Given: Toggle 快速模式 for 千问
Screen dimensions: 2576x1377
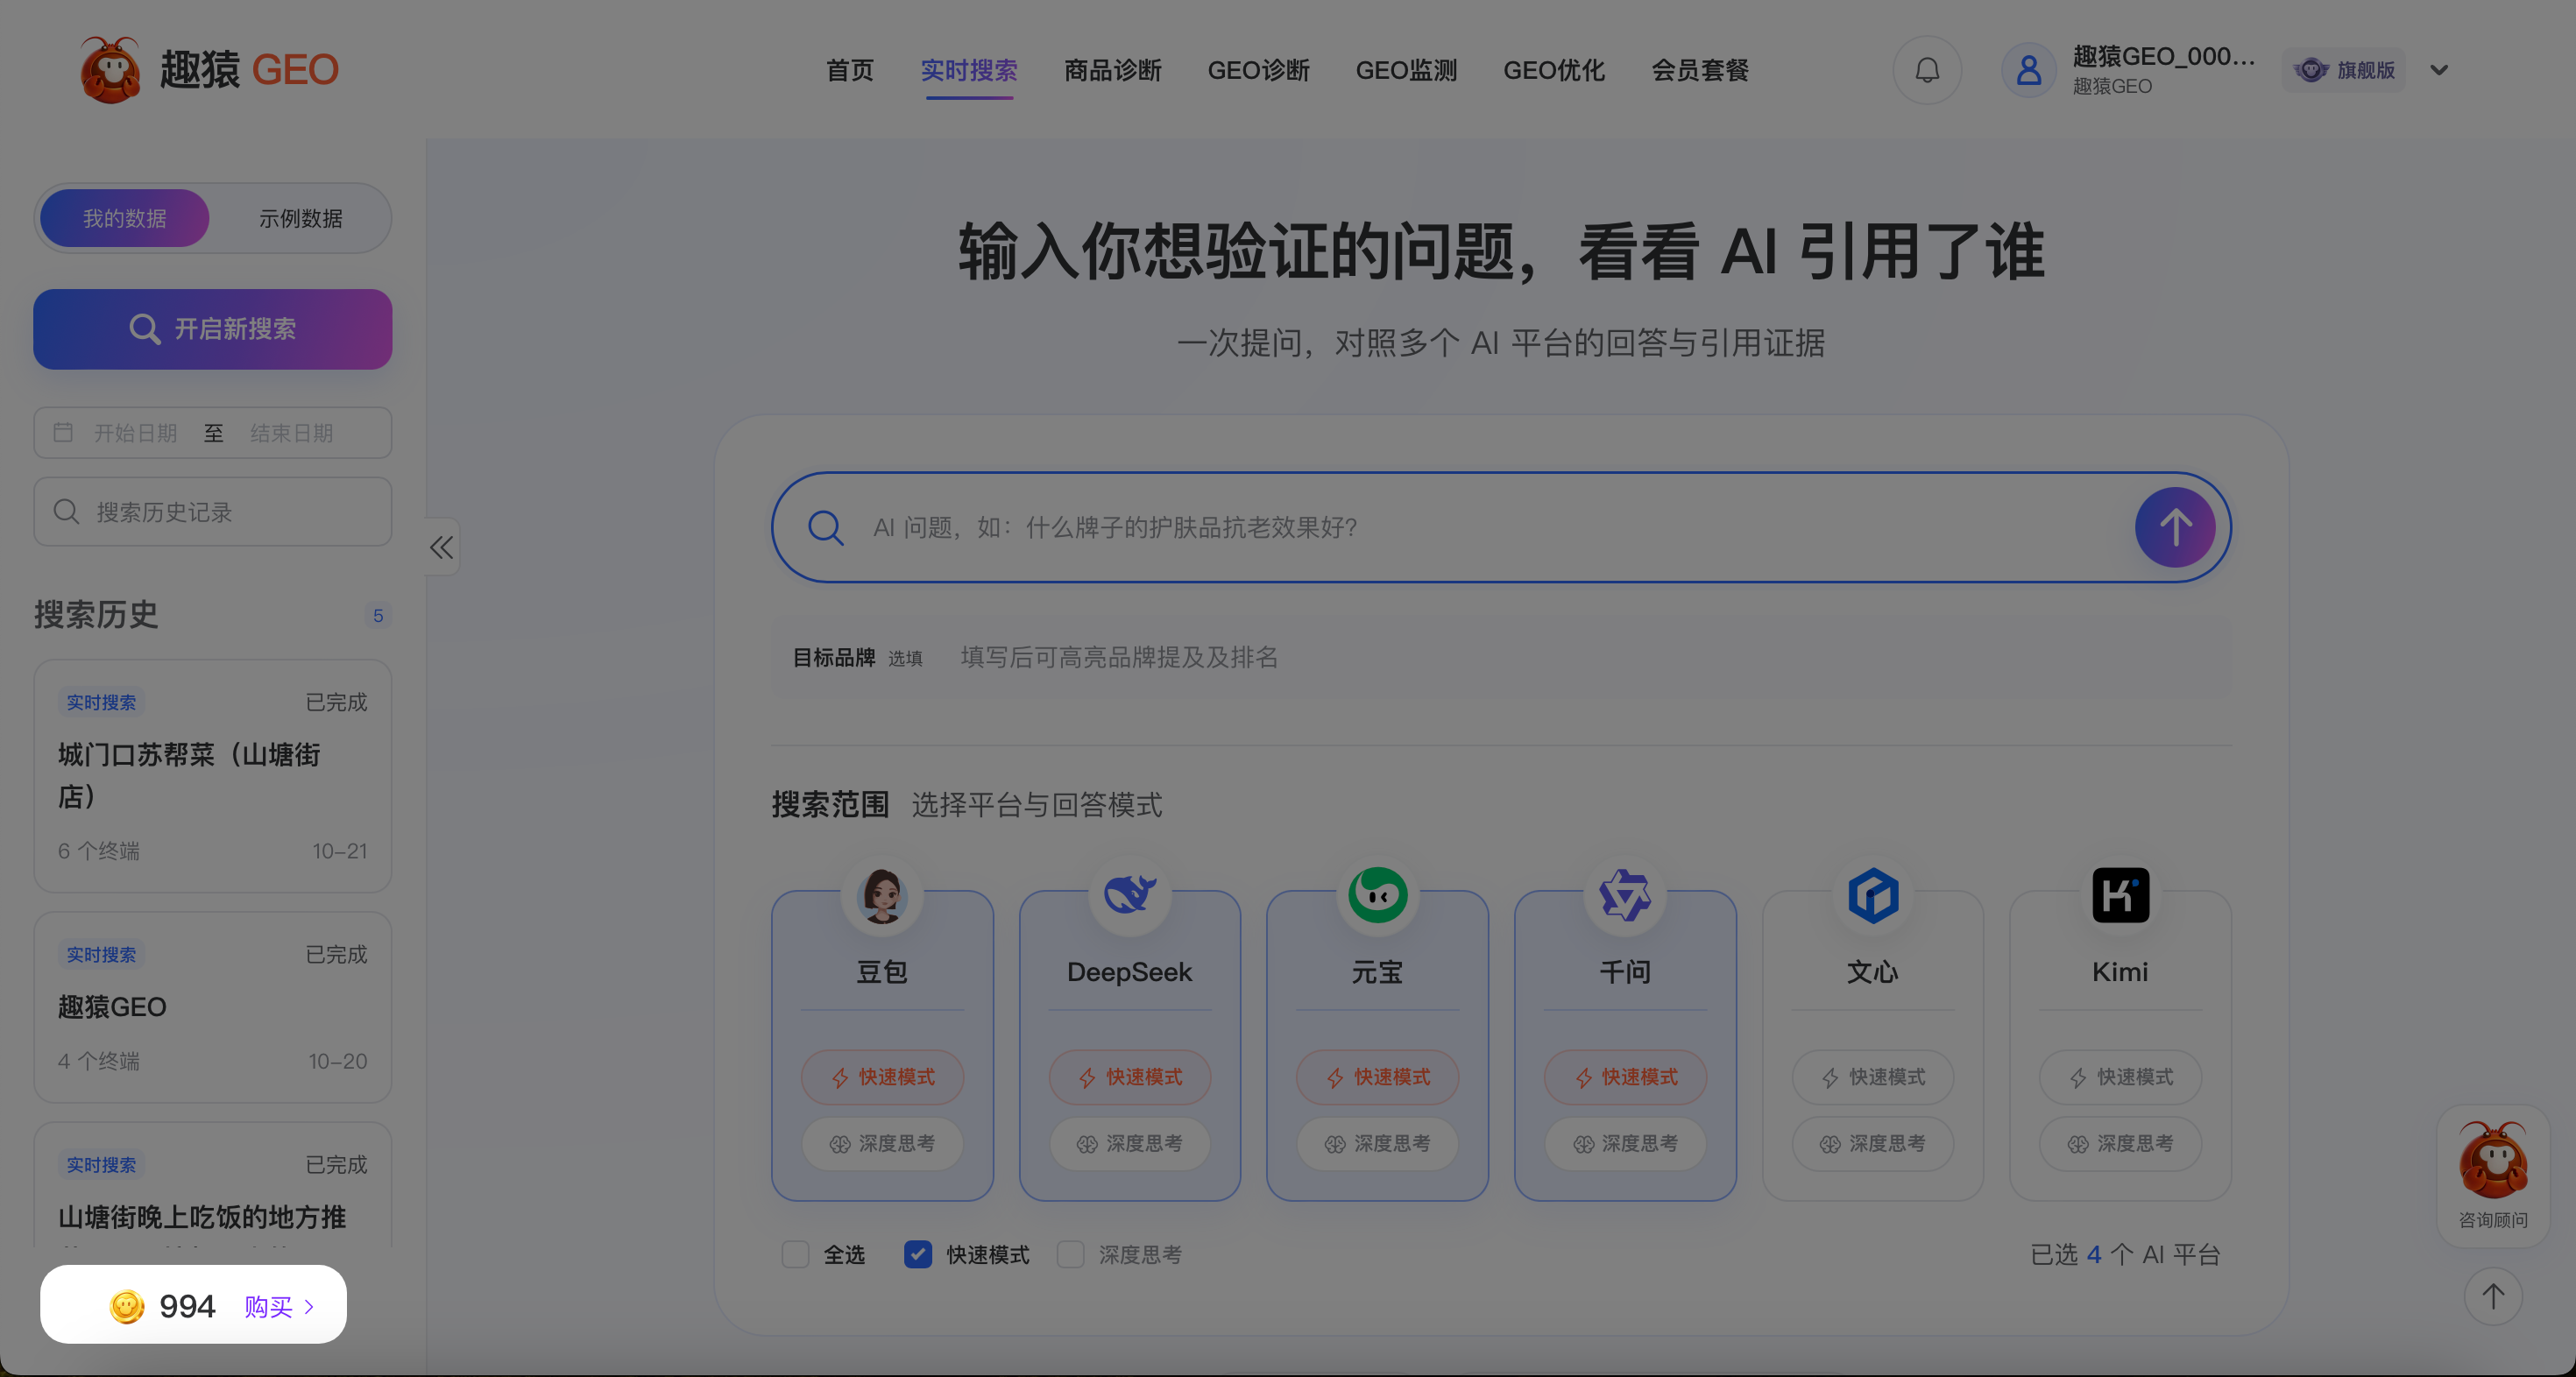Looking at the screenshot, I should [x=1625, y=1077].
